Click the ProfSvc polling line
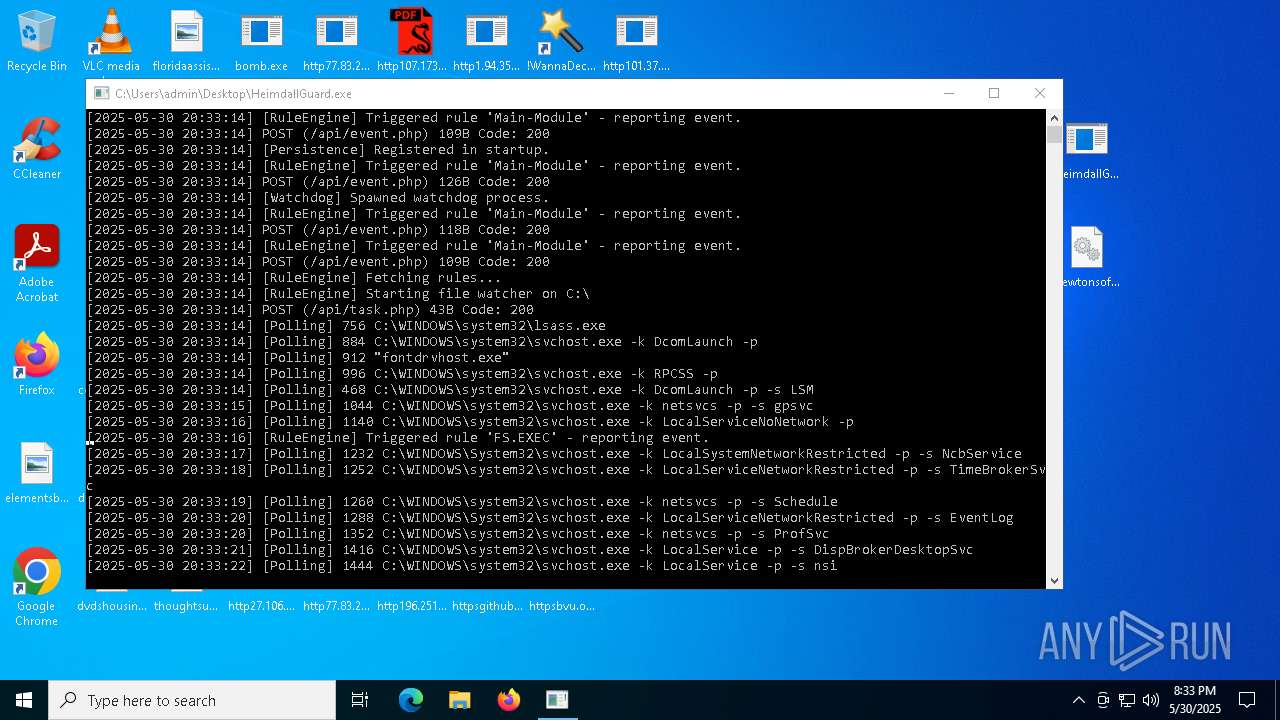1280x720 pixels. [x=458, y=534]
